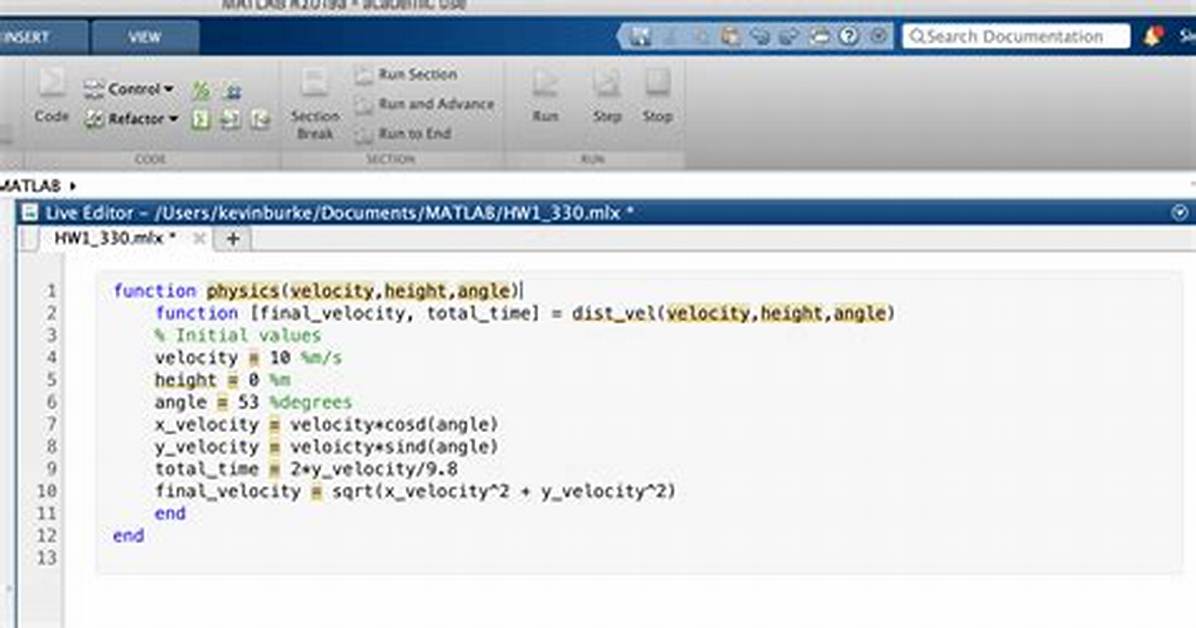1196x628 pixels.
Task: Click the '% Initial values' comment
Action: [x=237, y=336]
